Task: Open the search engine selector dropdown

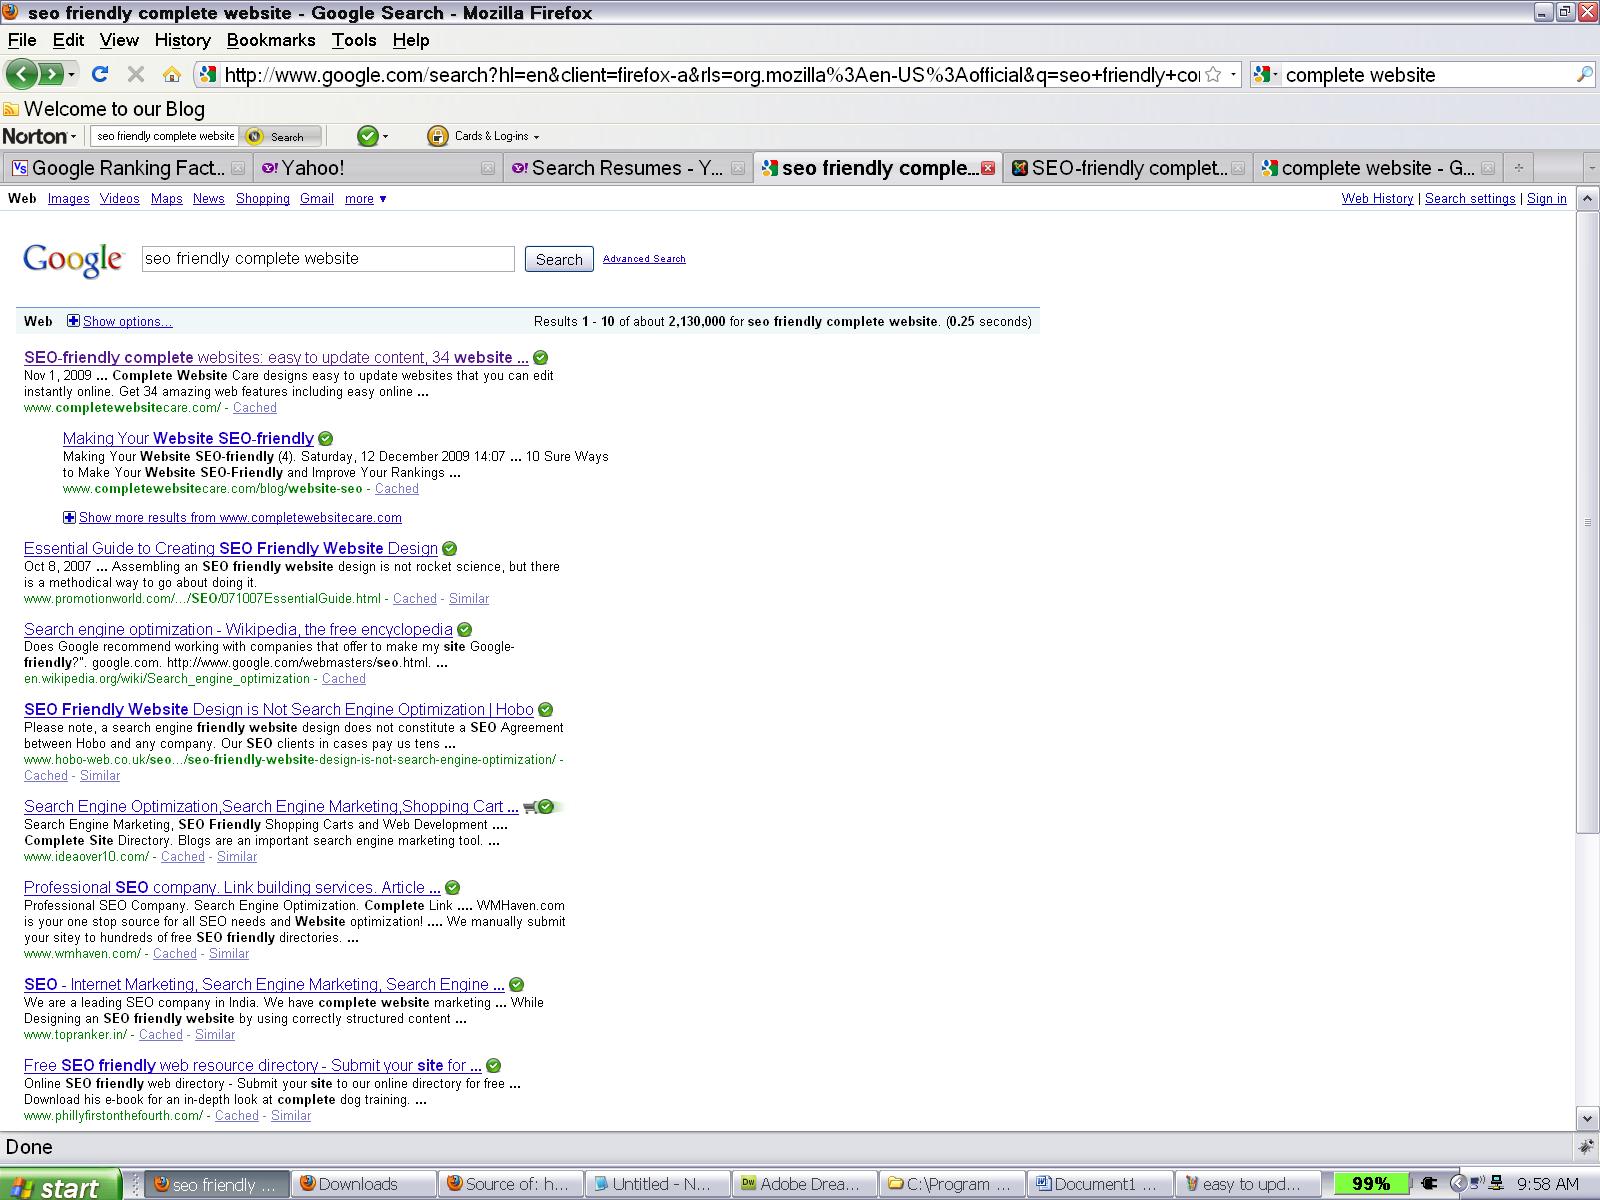Action: coord(1266,75)
